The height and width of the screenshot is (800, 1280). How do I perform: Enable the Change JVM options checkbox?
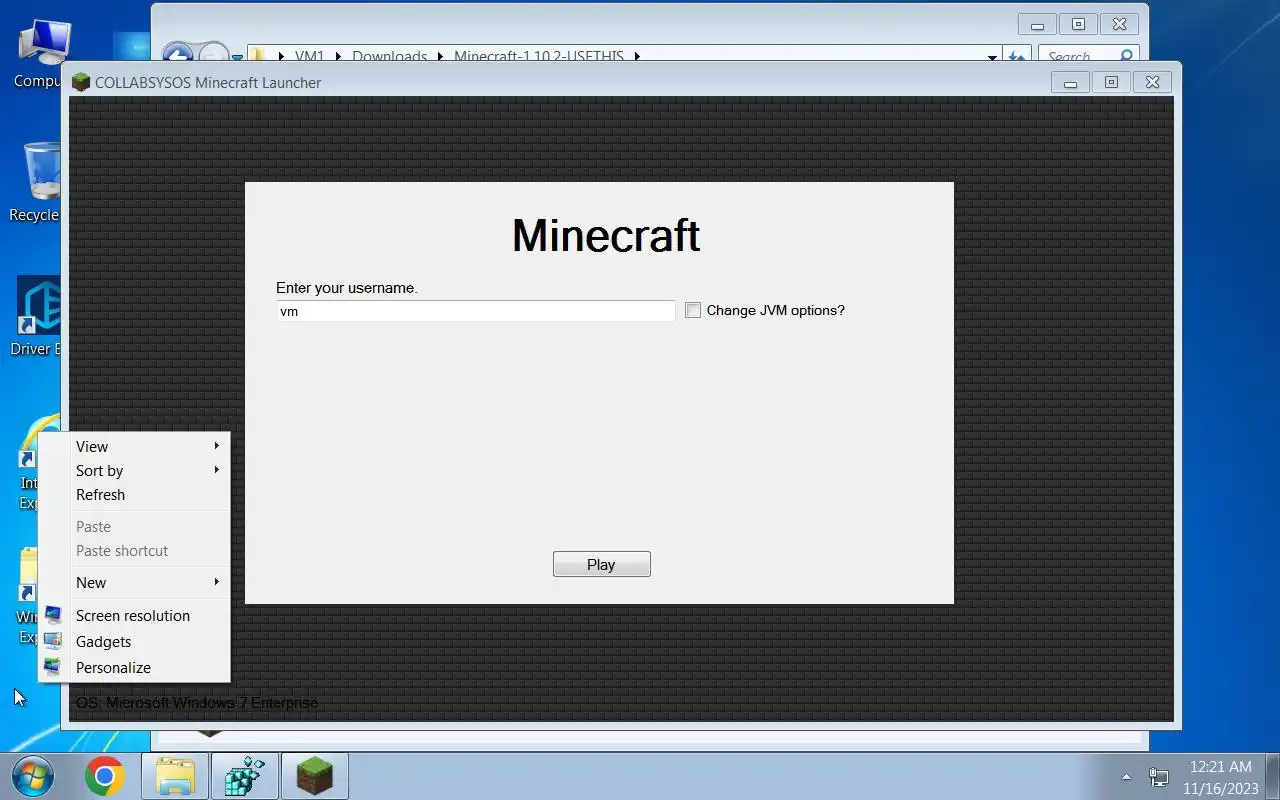click(x=693, y=311)
